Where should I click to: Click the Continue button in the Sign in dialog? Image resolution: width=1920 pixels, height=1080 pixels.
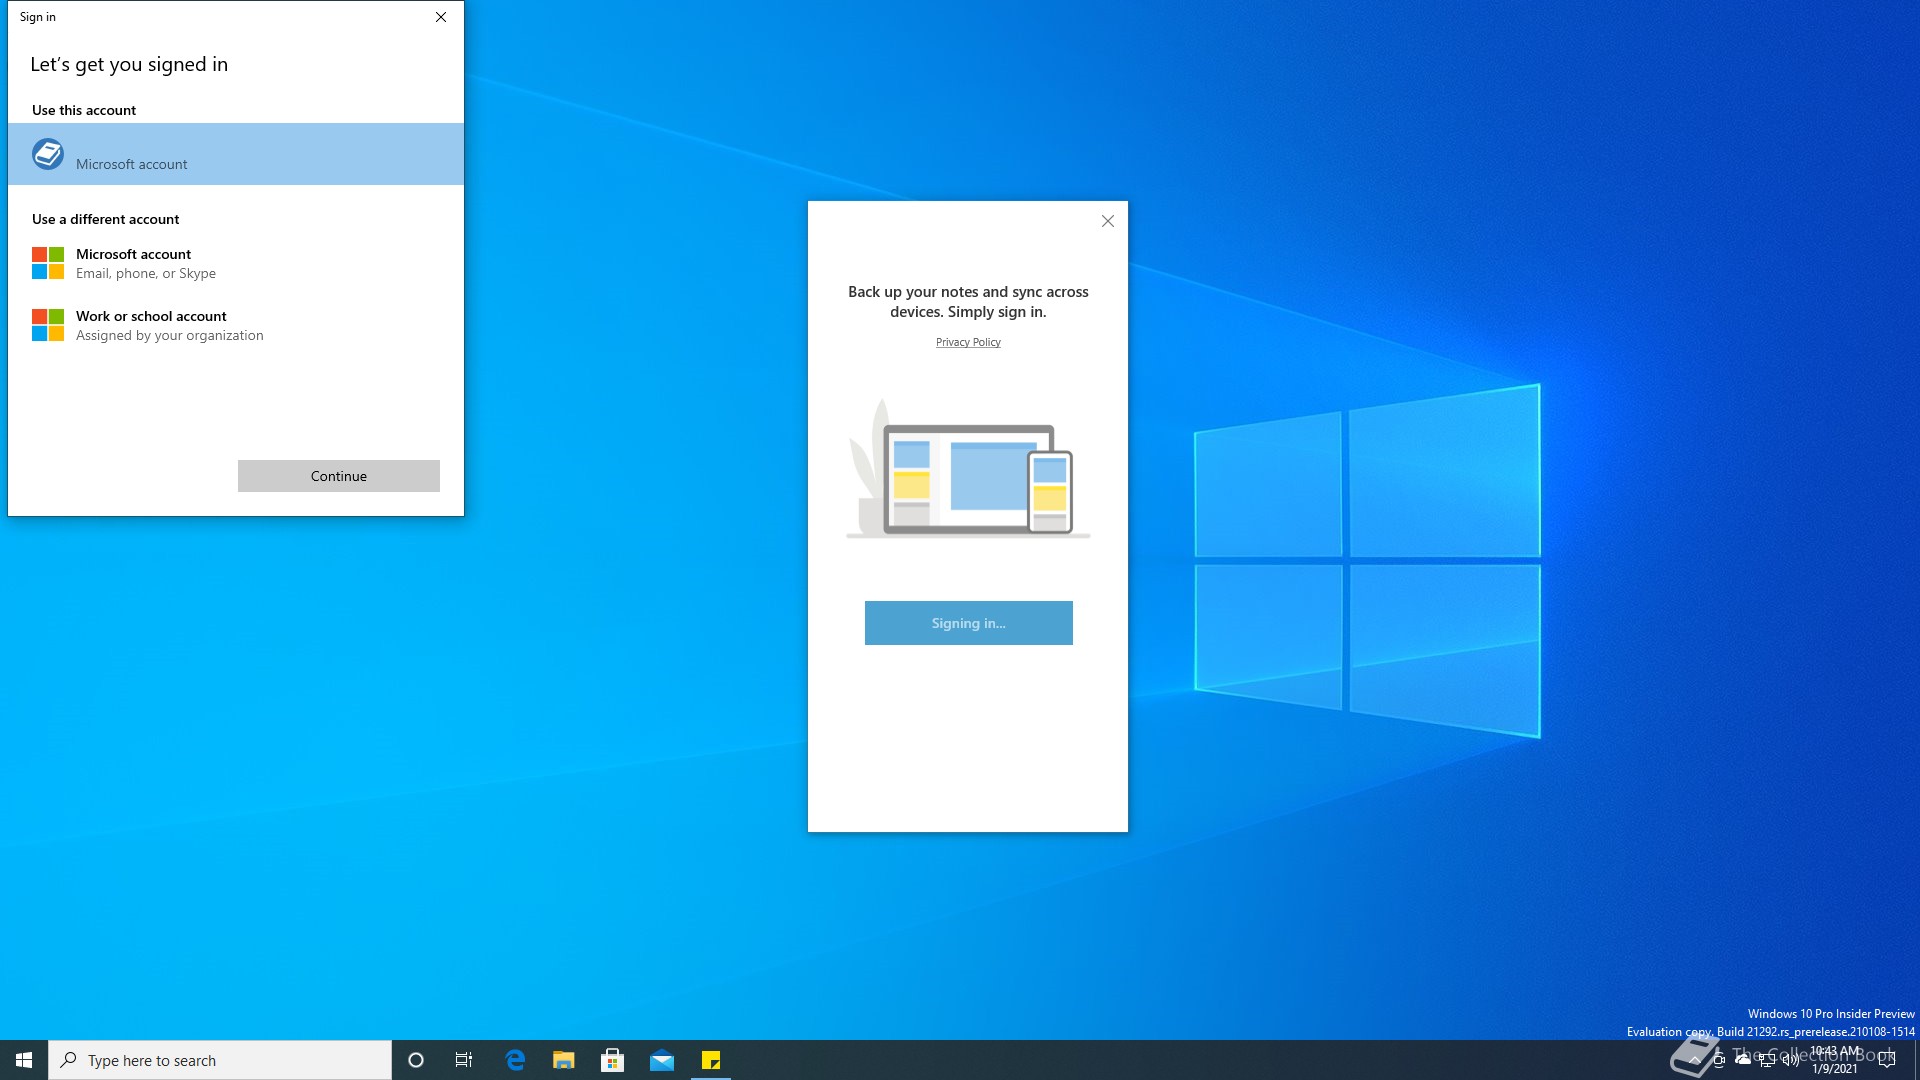[x=339, y=476]
